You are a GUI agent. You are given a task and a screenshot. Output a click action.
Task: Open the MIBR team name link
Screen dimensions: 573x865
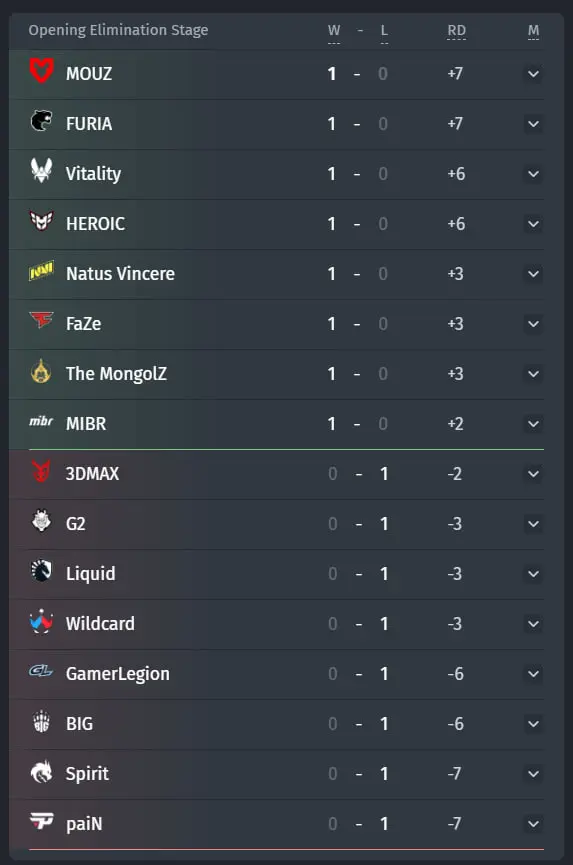(86, 424)
